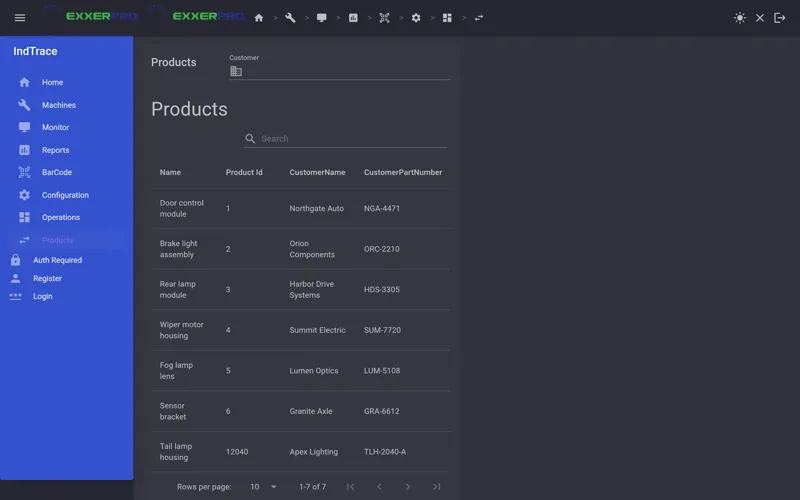Click the Customer building icon

pyautogui.click(x=236, y=71)
